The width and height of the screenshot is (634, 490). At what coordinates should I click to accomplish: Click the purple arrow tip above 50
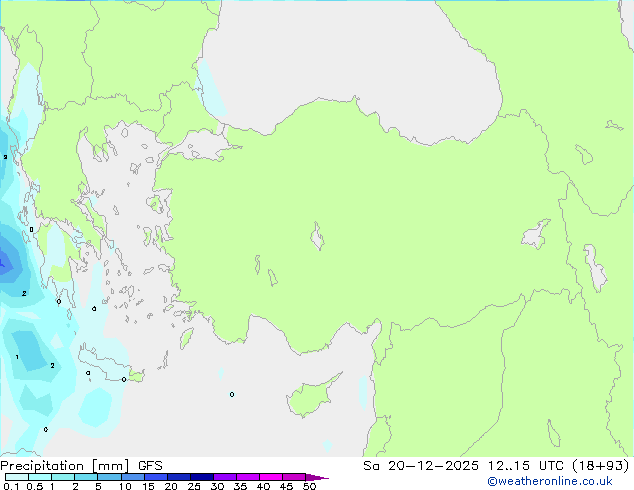[317, 477]
